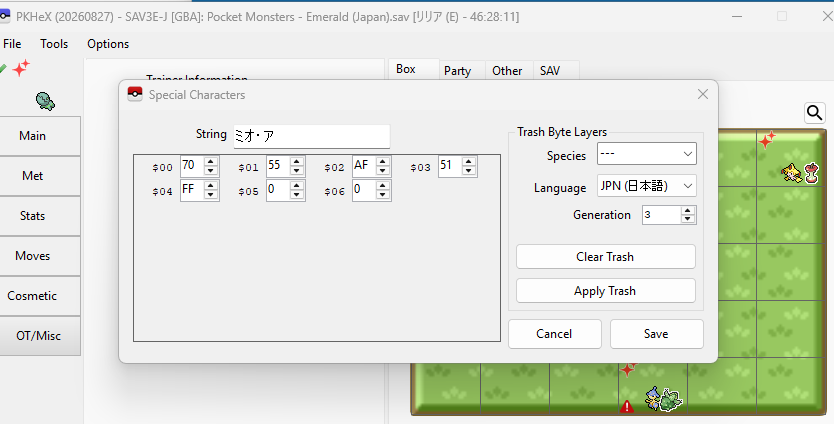Decrement byte $05 value
The image size is (834, 424).
(x=297, y=194)
